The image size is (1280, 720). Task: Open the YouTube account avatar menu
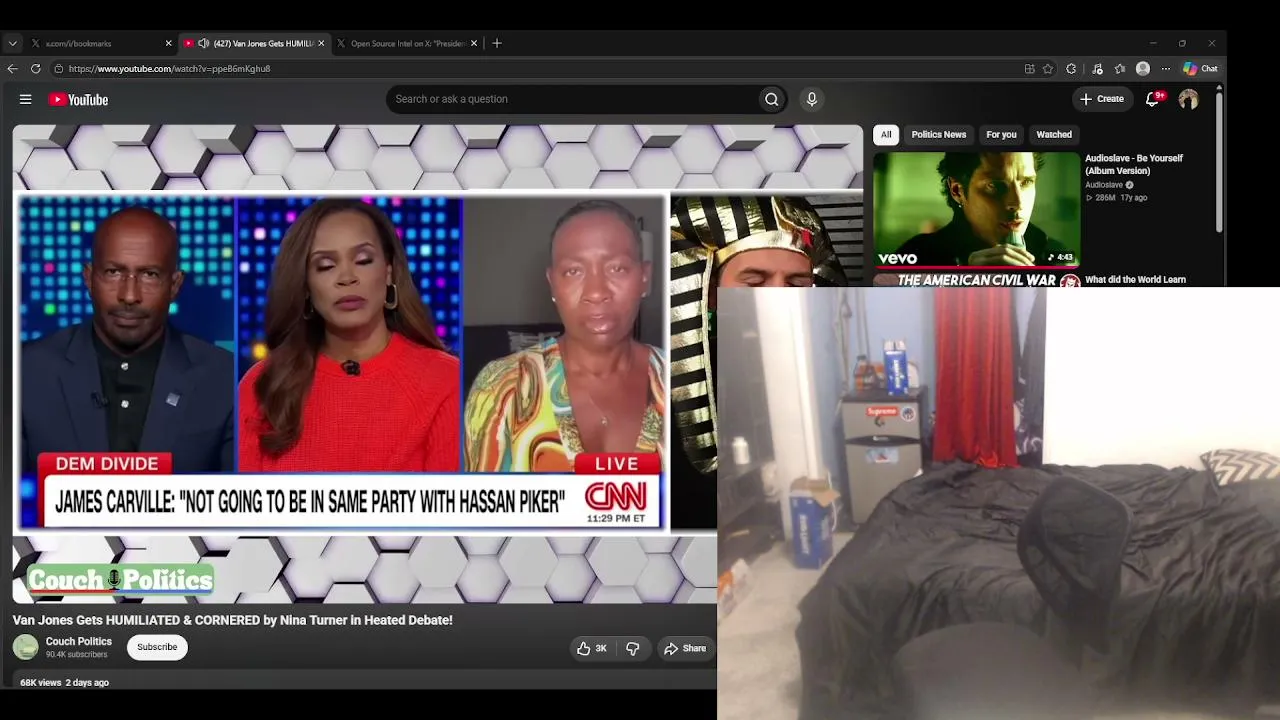pyautogui.click(x=1188, y=99)
